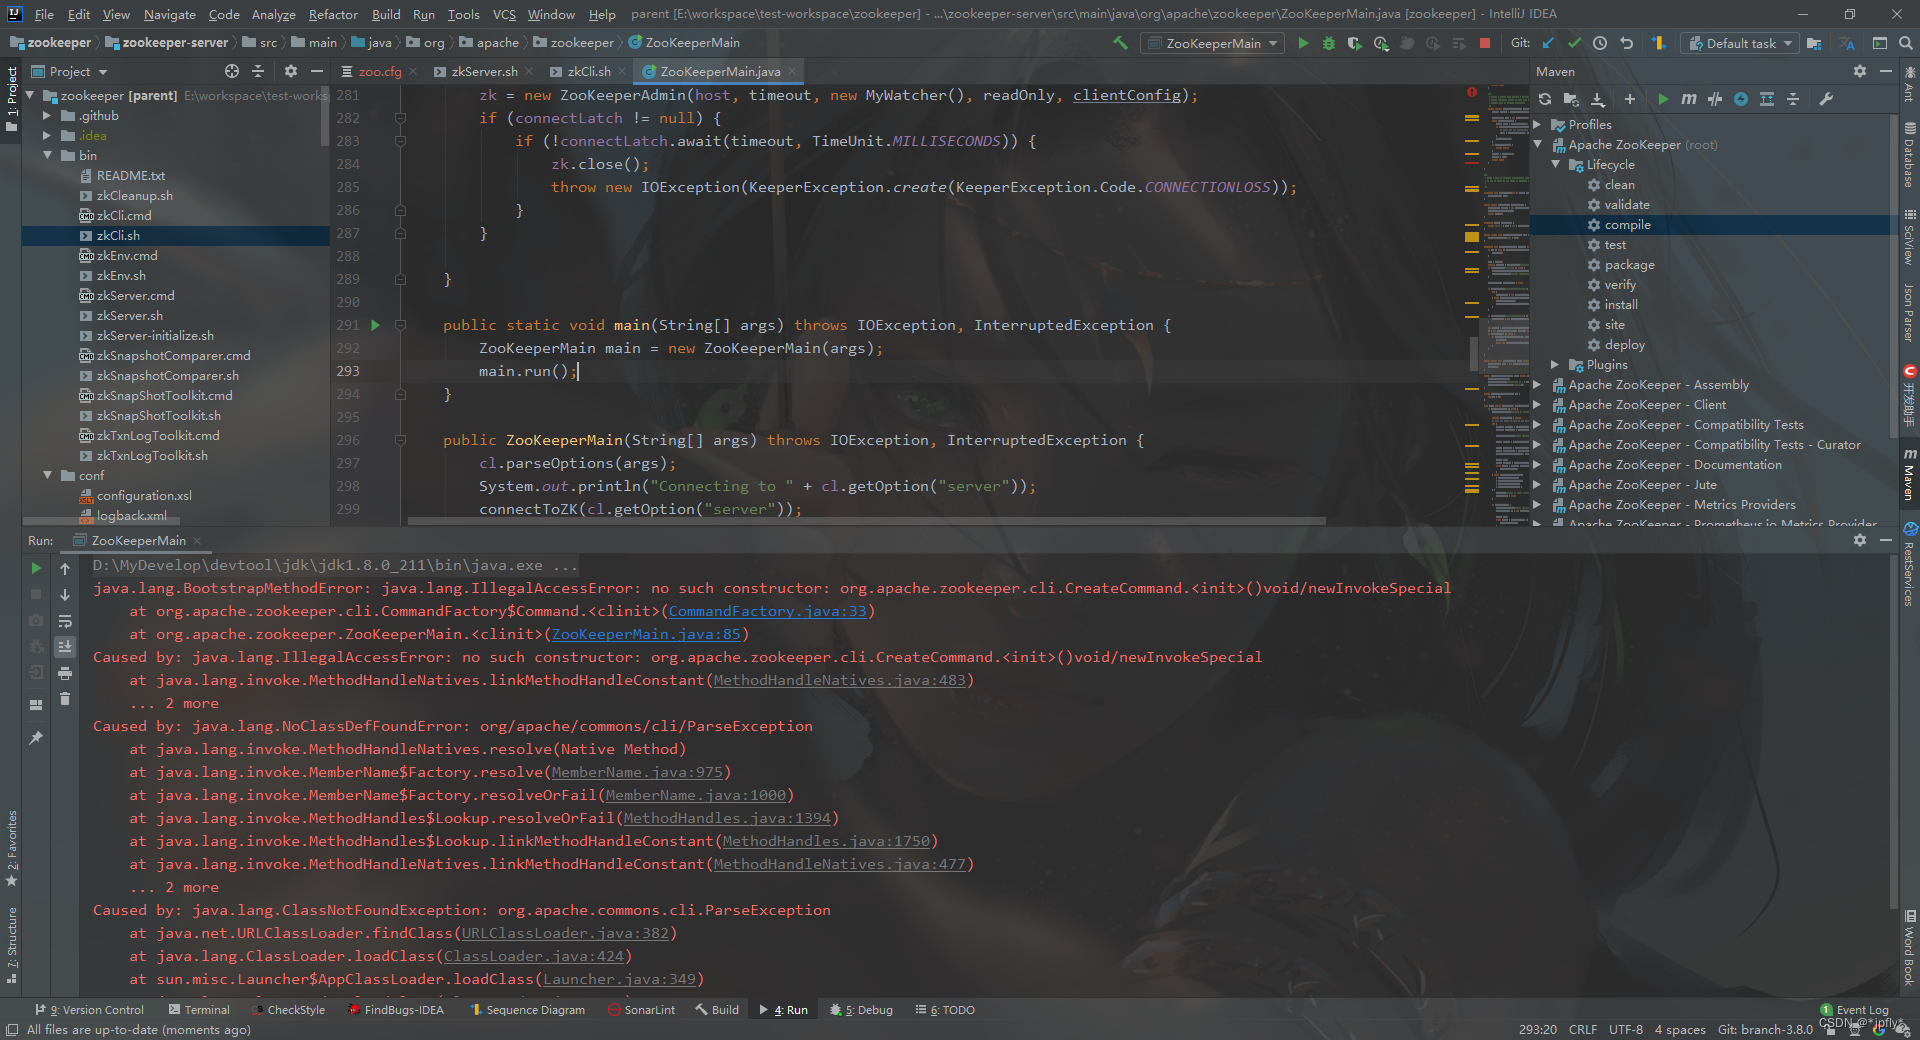Open Maven settings with the wrench icon
The width and height of the screenshot is (1920, 1040).
(1826, 99)
